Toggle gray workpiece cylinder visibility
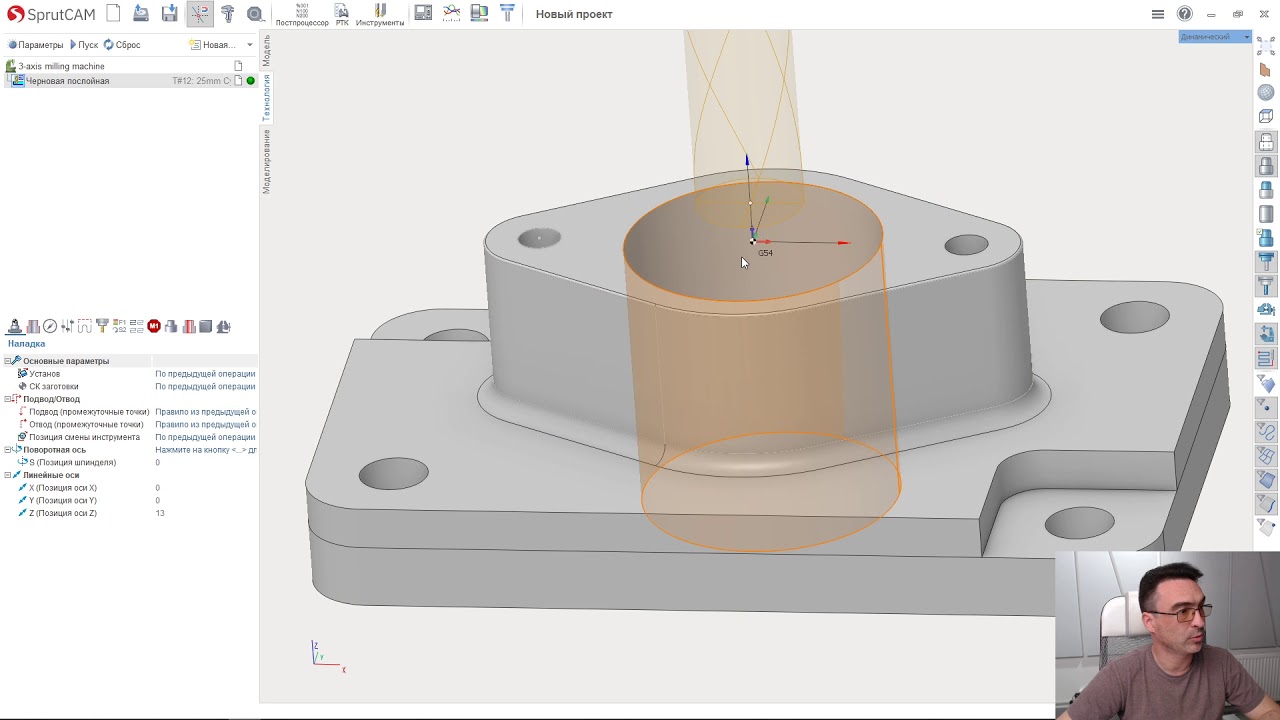This screenshot has width=1280, height=720. [1266, 214]
